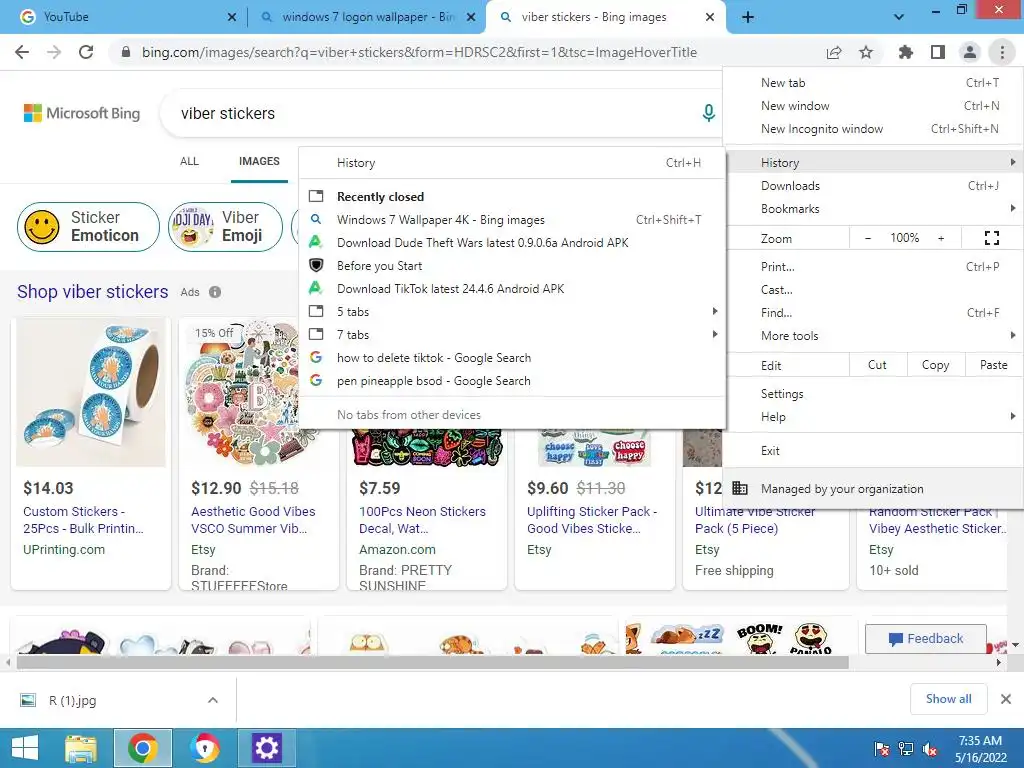Enter fullscreen with the zoom fullscreen icon
The image size is (1024, 768).
pos(991,238)
